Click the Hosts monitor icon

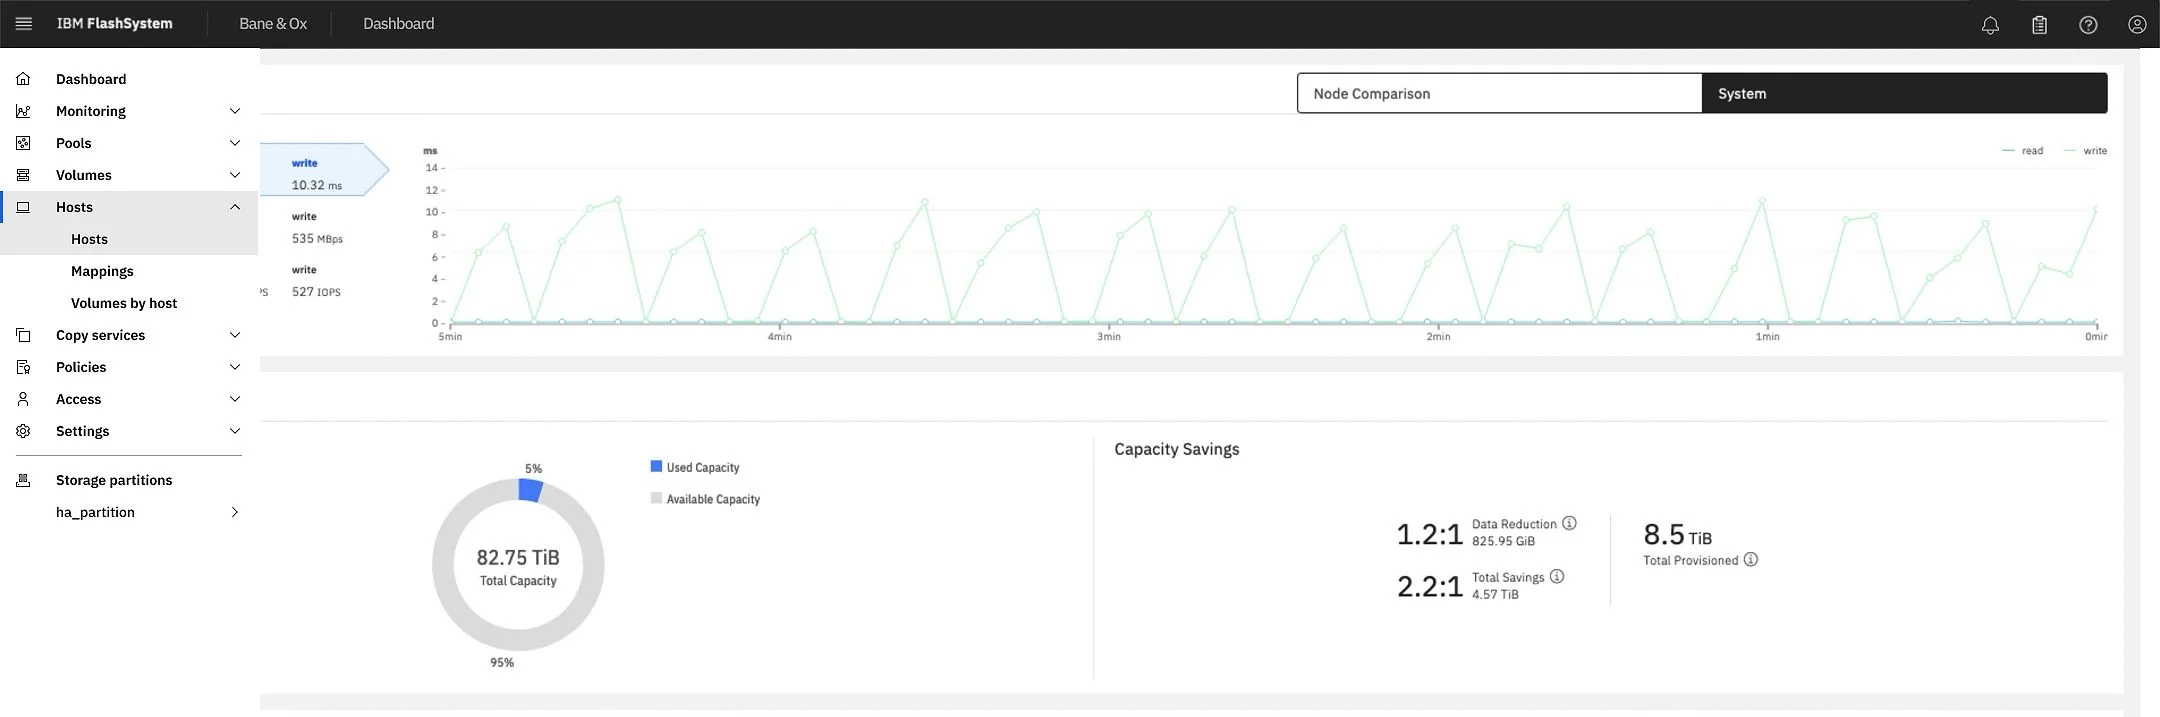click(x=23, y=207)
